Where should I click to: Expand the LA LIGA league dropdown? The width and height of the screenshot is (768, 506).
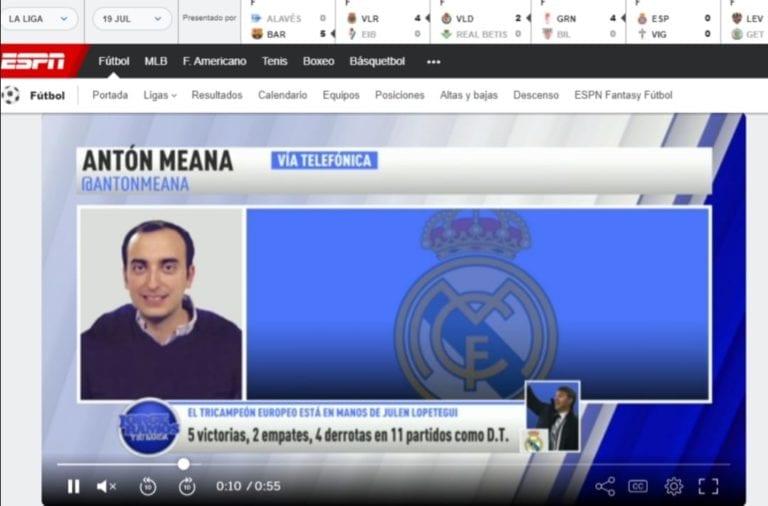click(x=39, y=19)
